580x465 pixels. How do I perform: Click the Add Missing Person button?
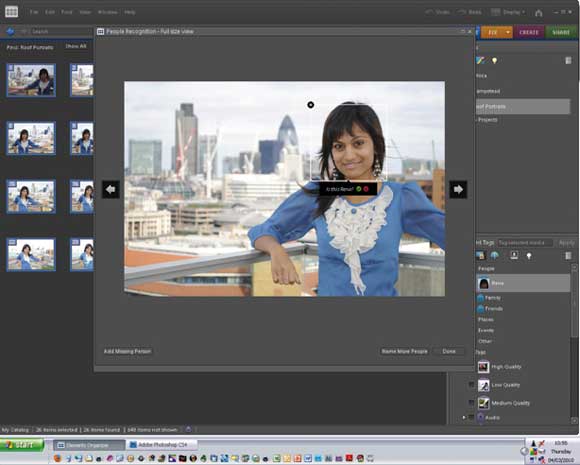click(127, 351)
